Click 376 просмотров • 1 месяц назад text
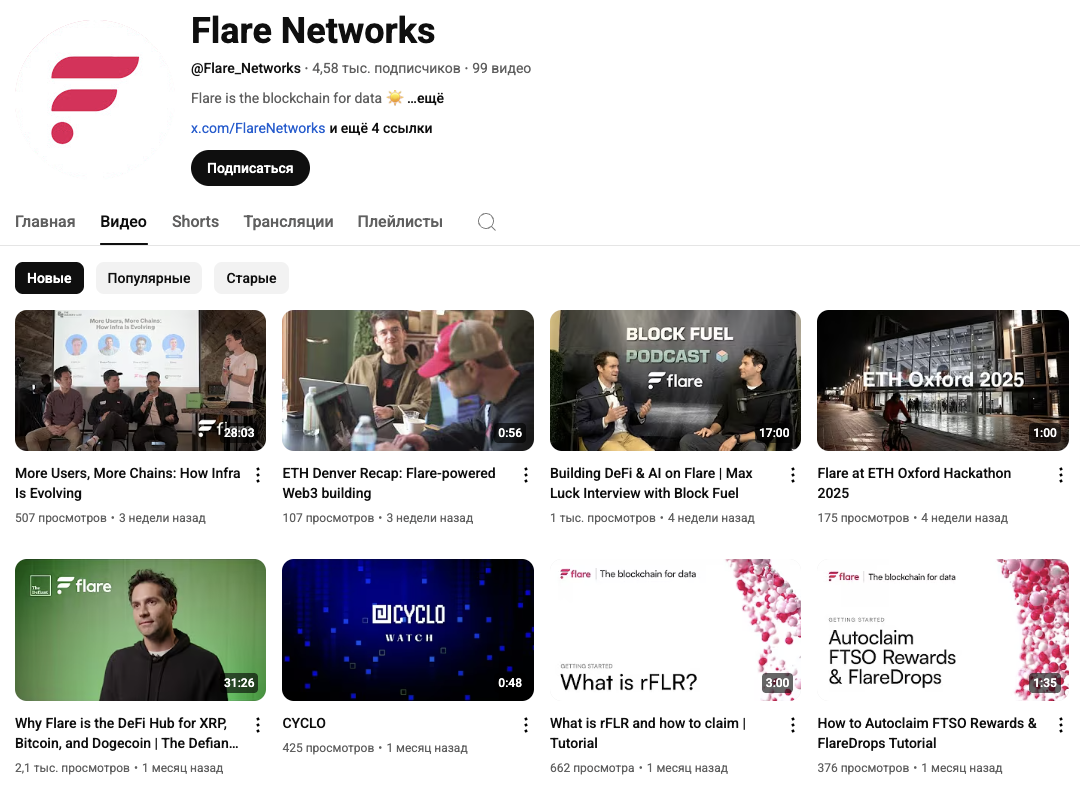This screenshot has width=1080, height=786. point(910,767)
